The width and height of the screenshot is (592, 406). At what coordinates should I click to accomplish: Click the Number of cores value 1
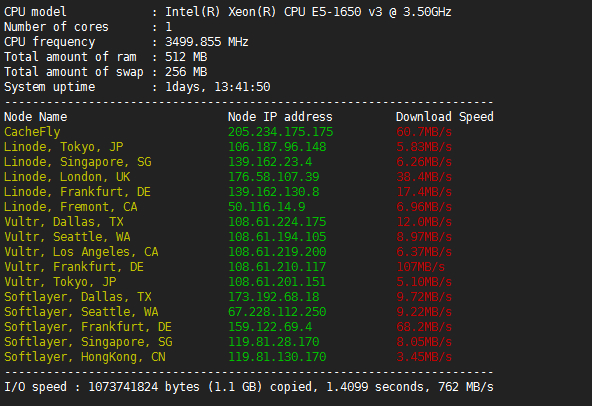coord(168,27)
